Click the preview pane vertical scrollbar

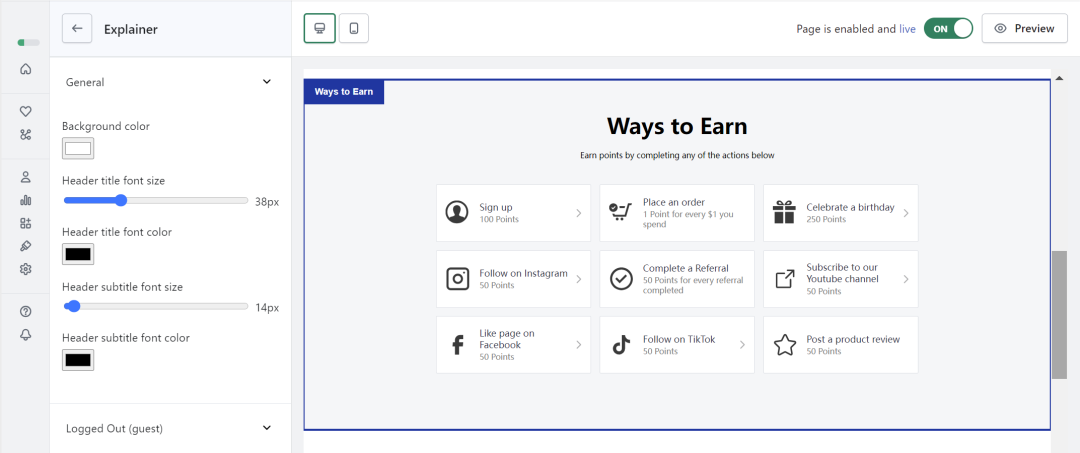[x=1059, y=314]
